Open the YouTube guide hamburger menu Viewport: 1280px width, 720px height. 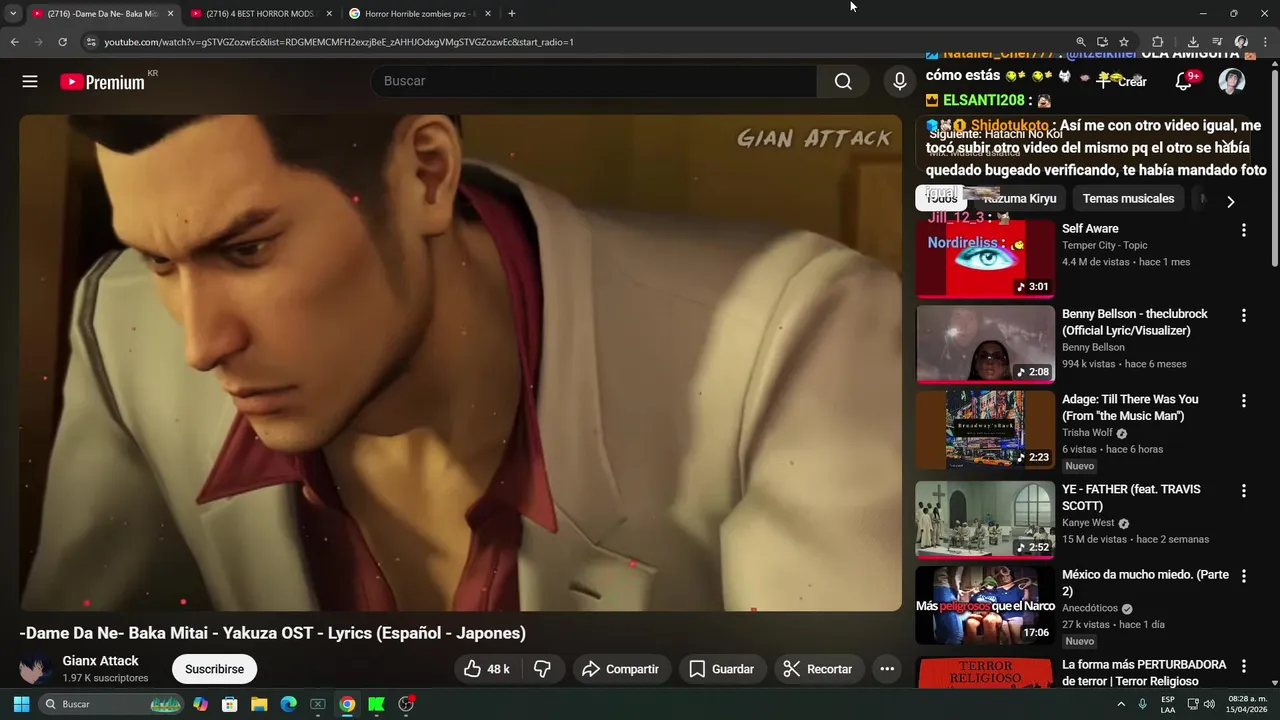(30, 82)
